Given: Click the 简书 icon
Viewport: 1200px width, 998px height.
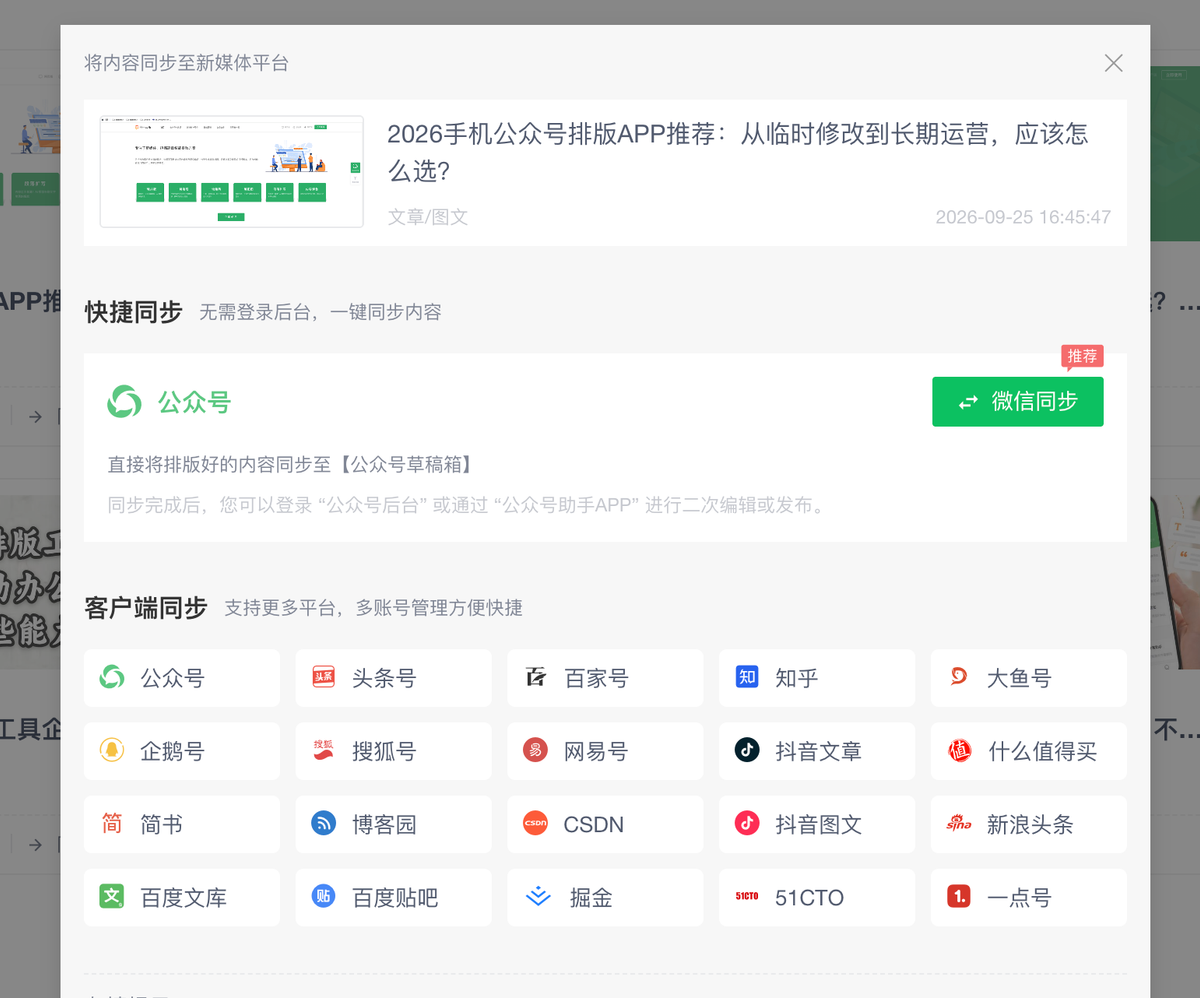Looking at the screenshot, I should pos(112,824).
